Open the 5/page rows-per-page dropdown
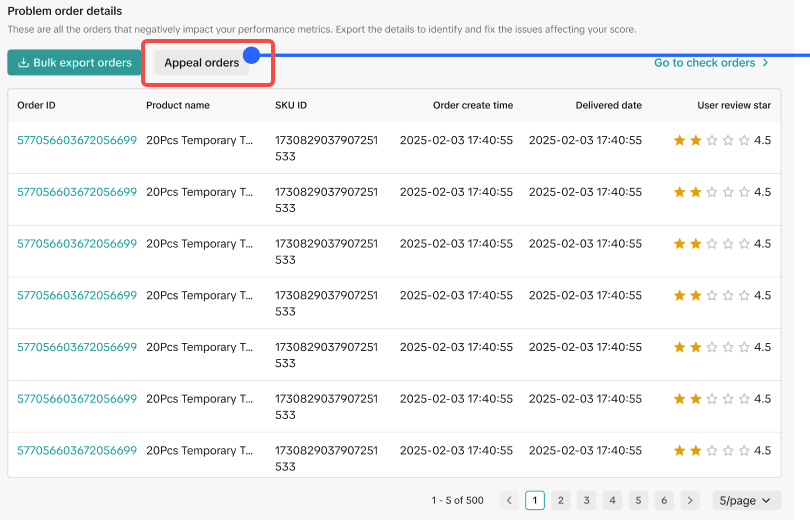 746,500
